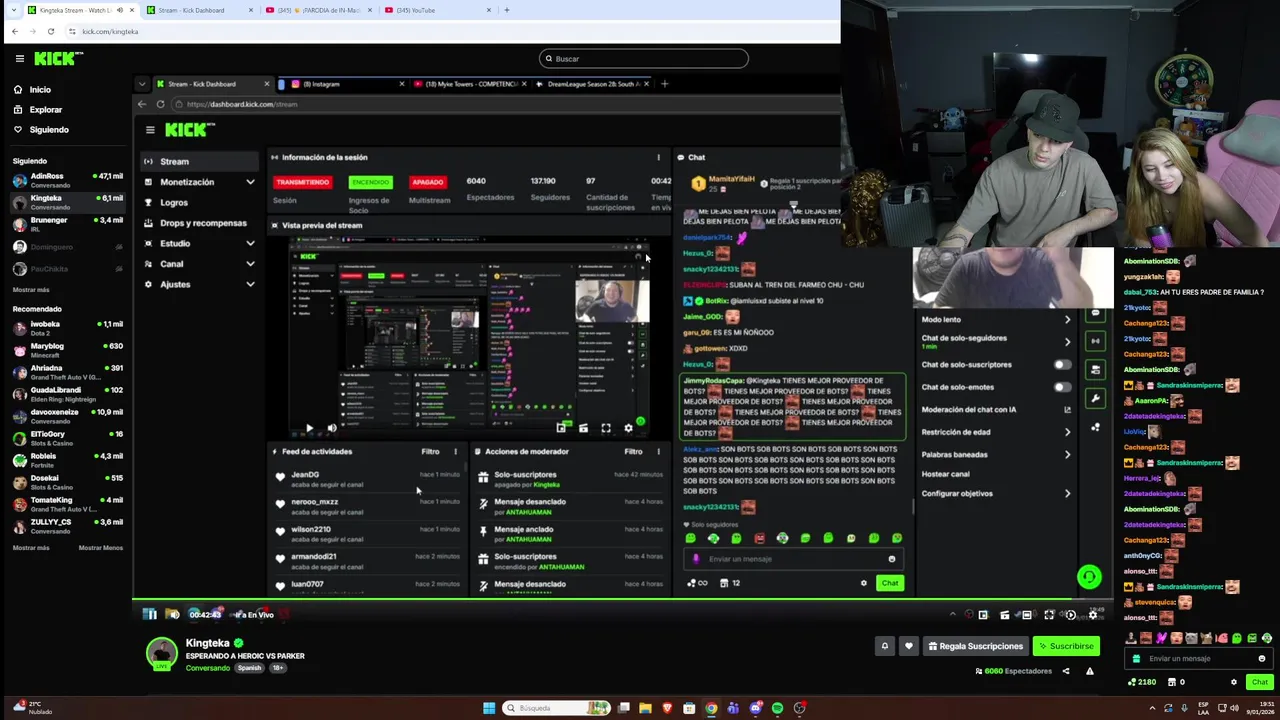Open Hostear canal option

[x=946, y=474]
